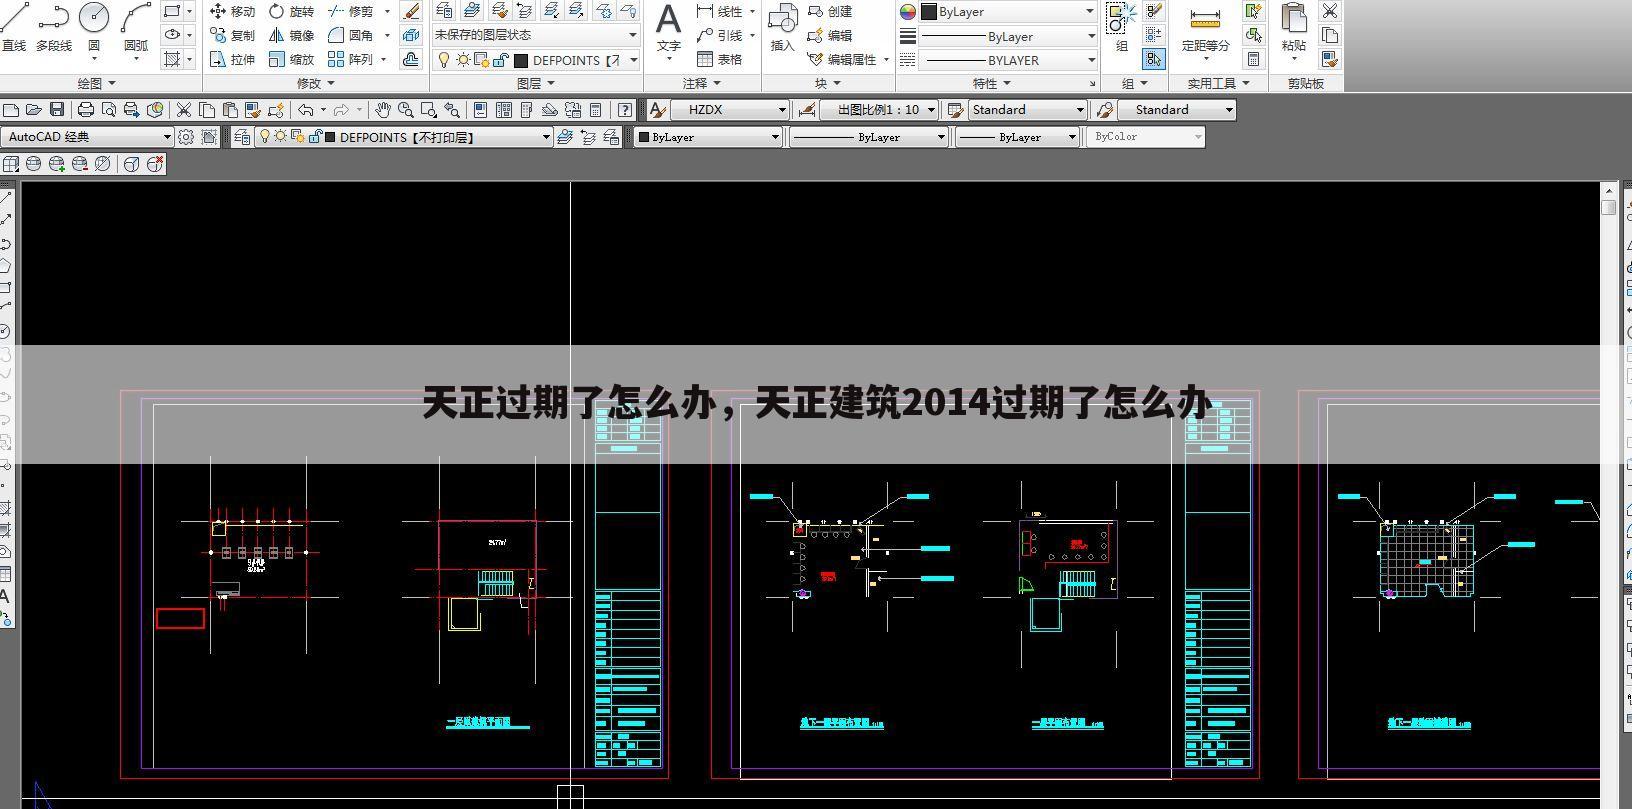
Task: Click the quick calculator icon in toolbar
Action: 596,110
